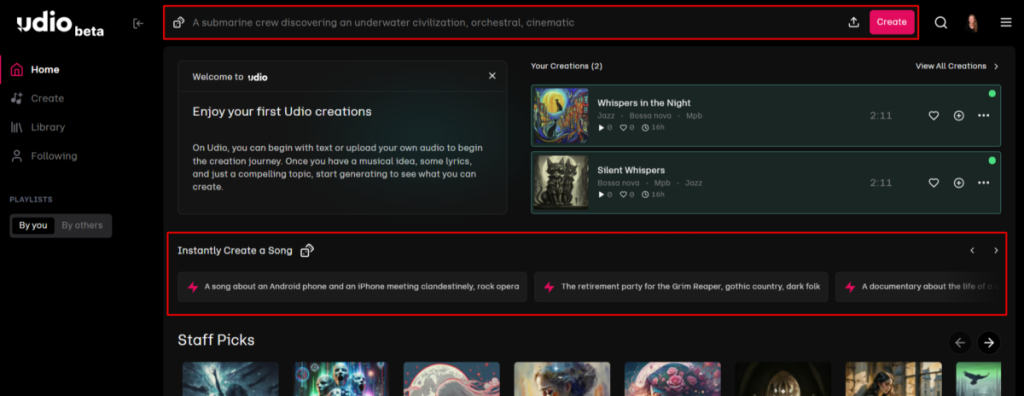Click the pink Create button
The image size is (1024, 396).
pos(891,22)
